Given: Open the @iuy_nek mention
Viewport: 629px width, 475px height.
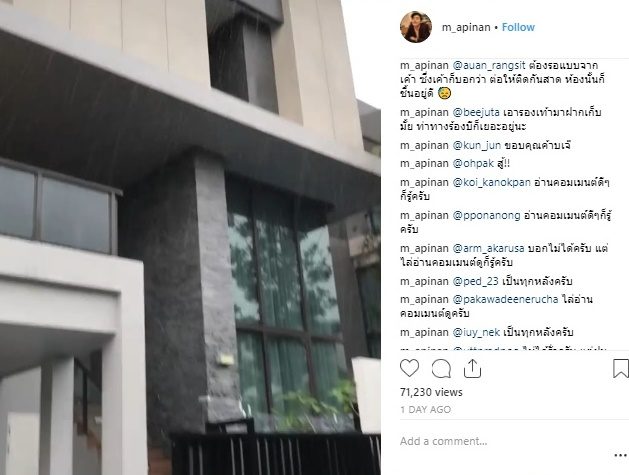Looking at the screenshot, I should (x=476, y=332).
